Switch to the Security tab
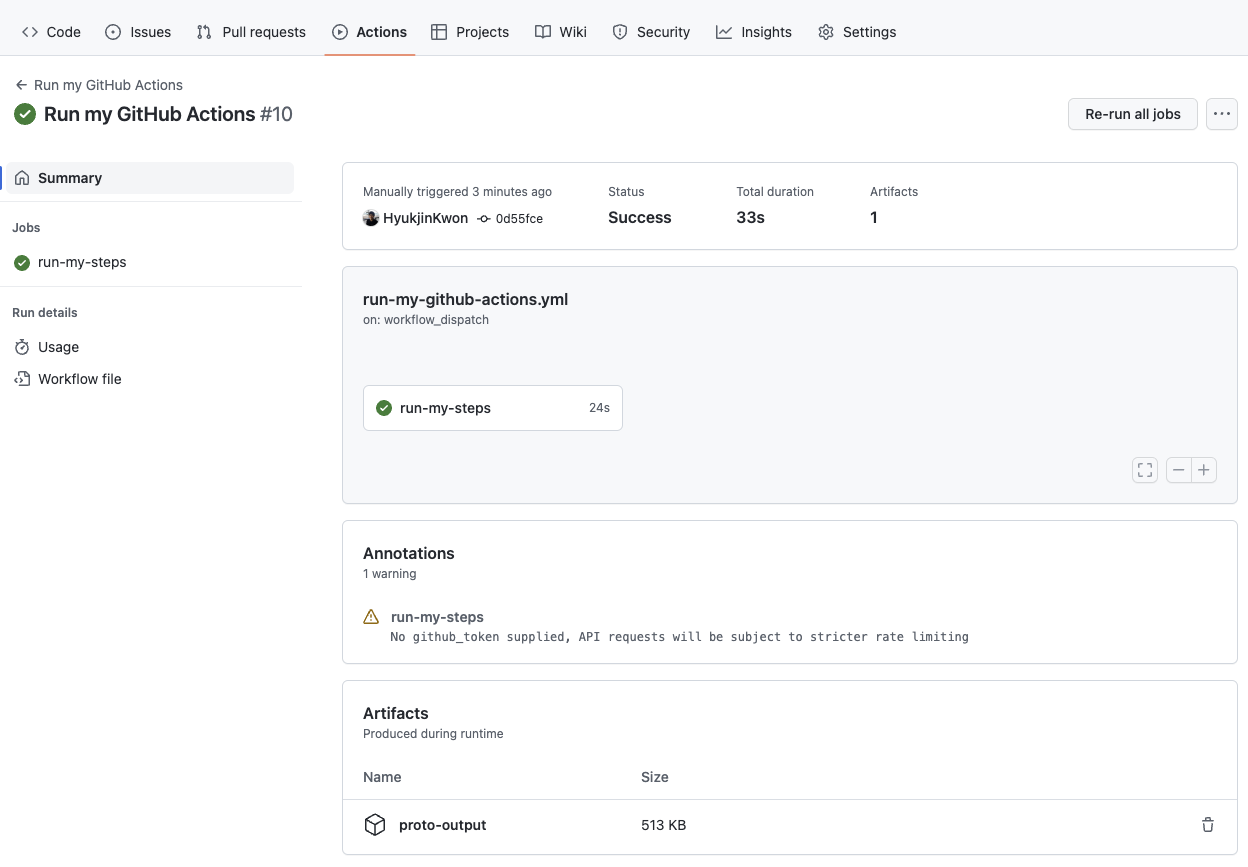 click(x=651, y=32)
